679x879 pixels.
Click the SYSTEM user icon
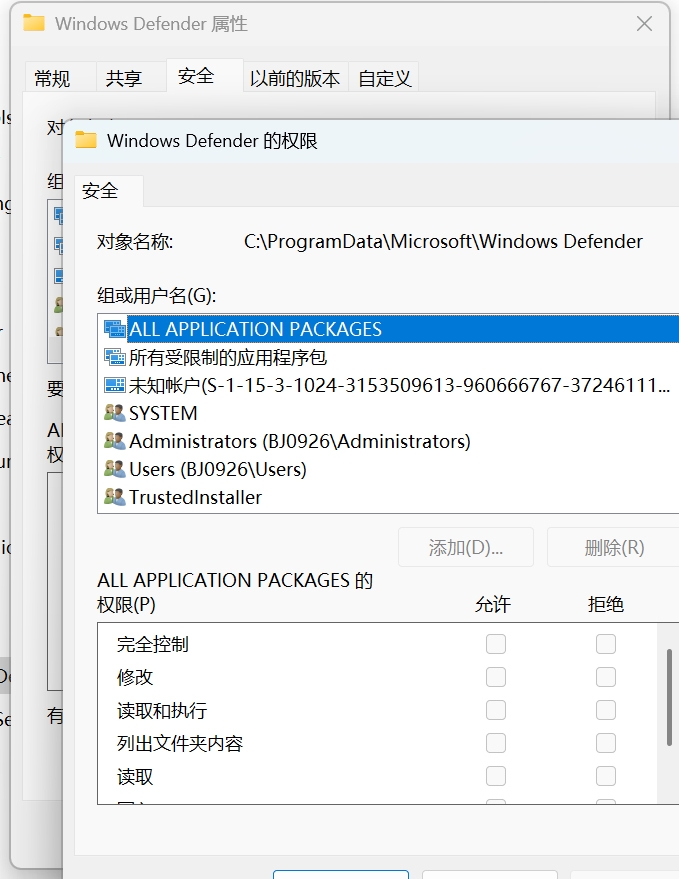pos(115,413)
